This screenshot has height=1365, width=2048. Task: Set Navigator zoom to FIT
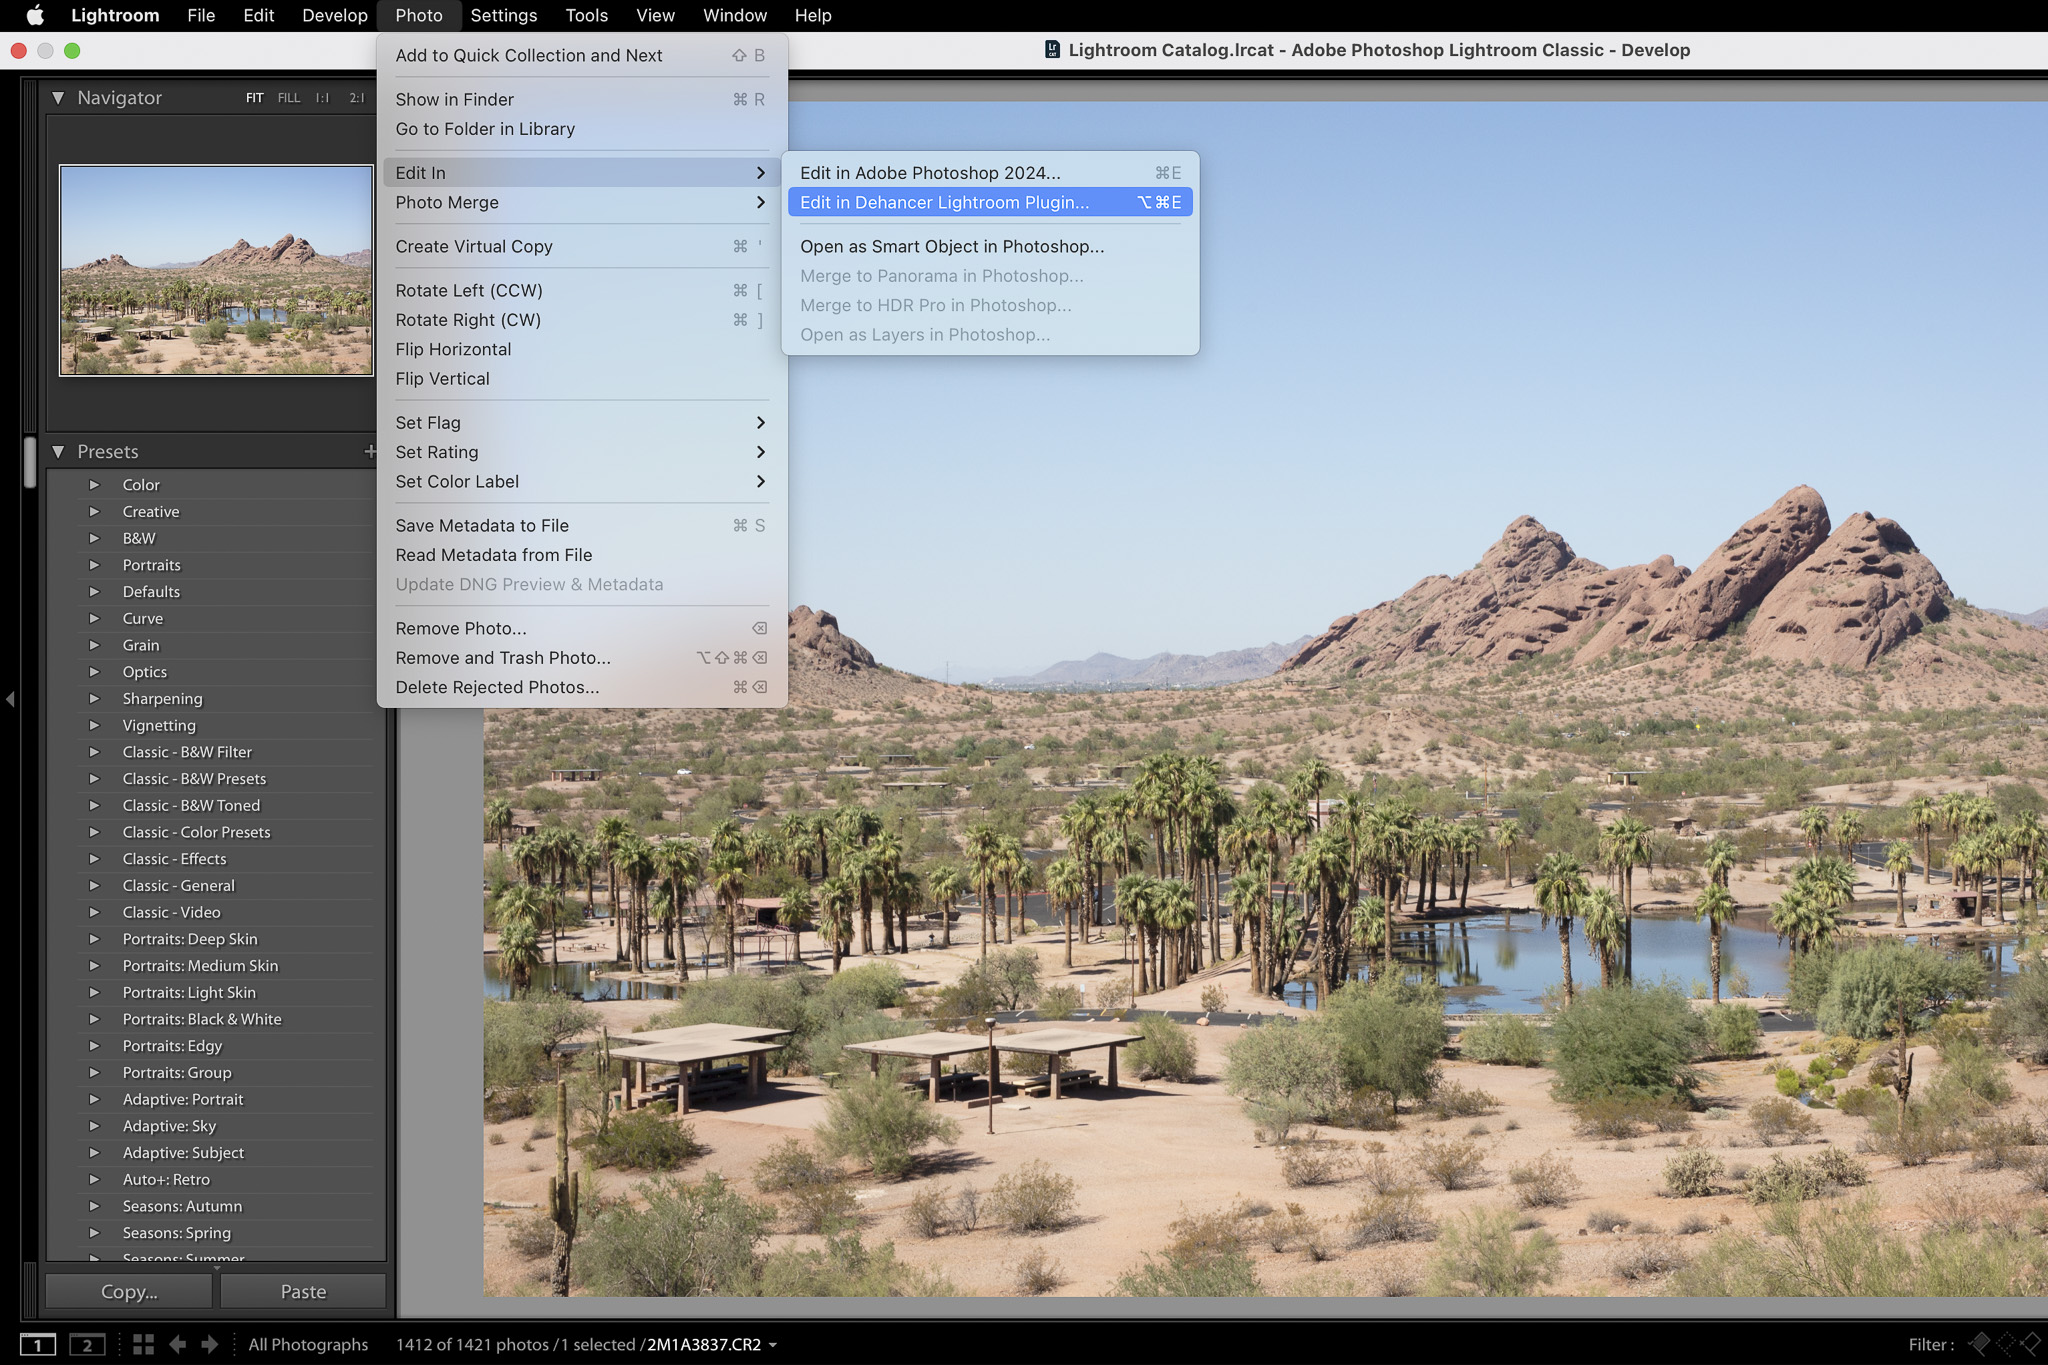(x=255, y=98)
